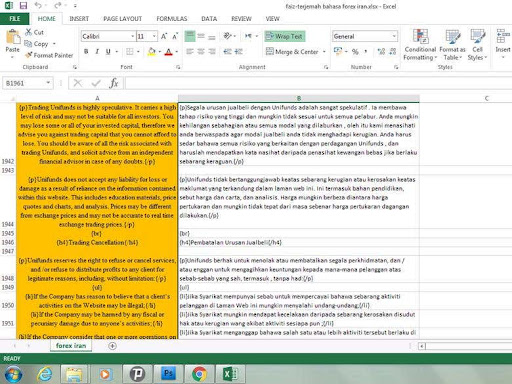
Task: Click the Format Painter brush icon
Action: [x=29, y=55]
